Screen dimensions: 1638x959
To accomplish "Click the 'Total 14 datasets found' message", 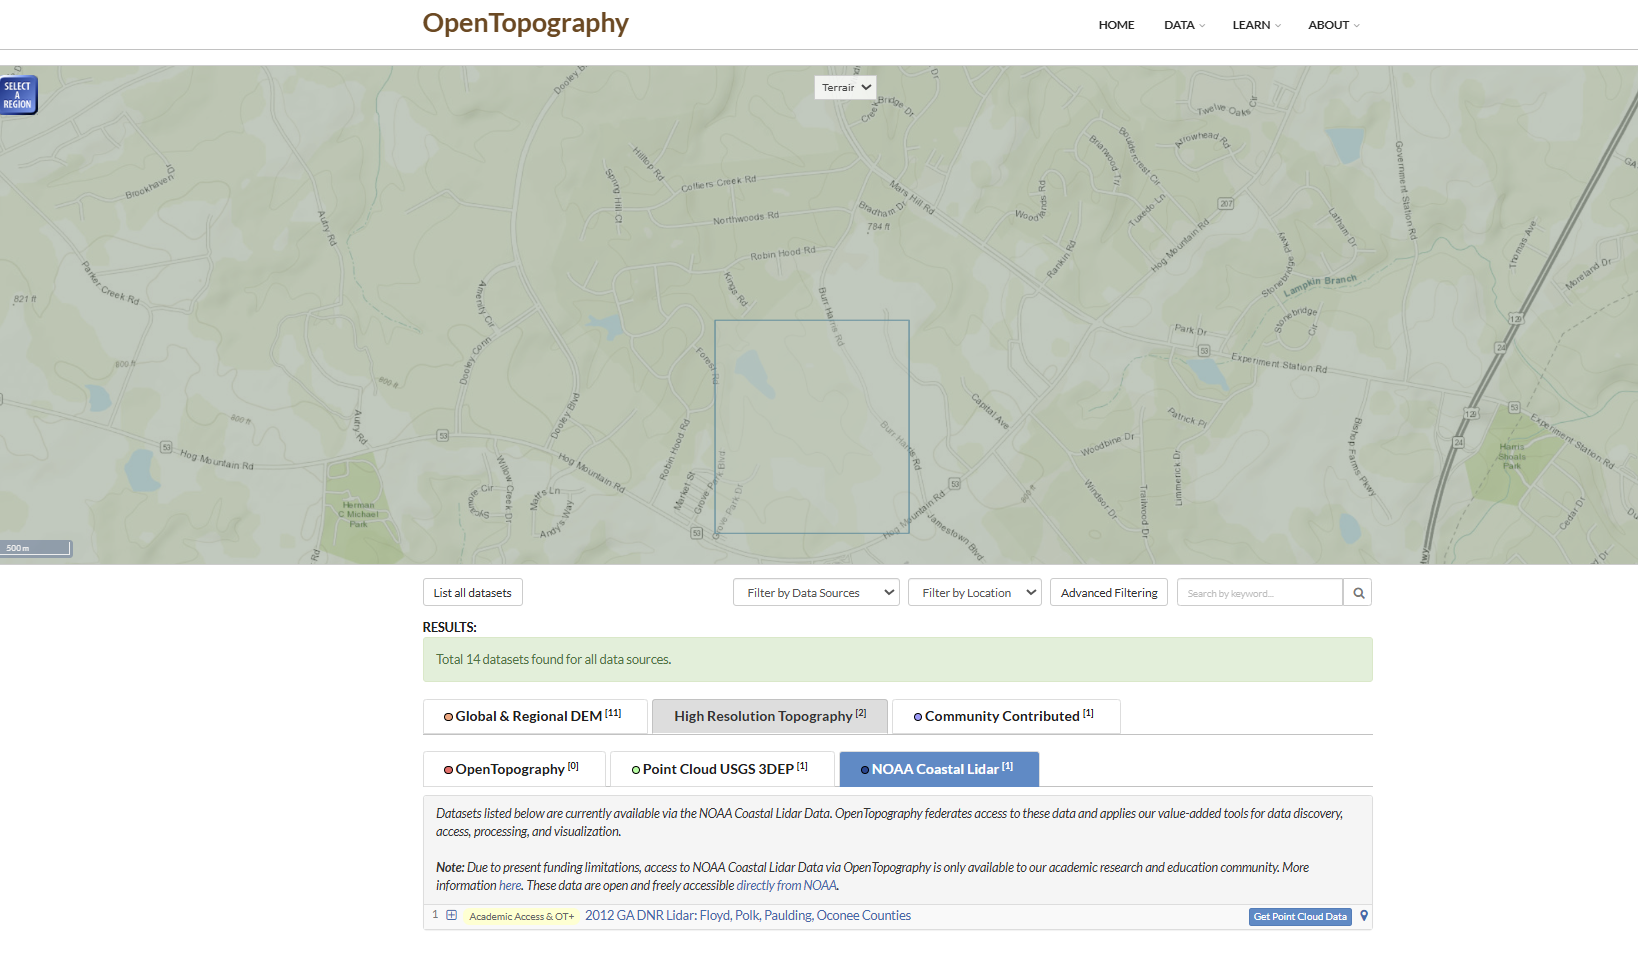I will [553, 660].
